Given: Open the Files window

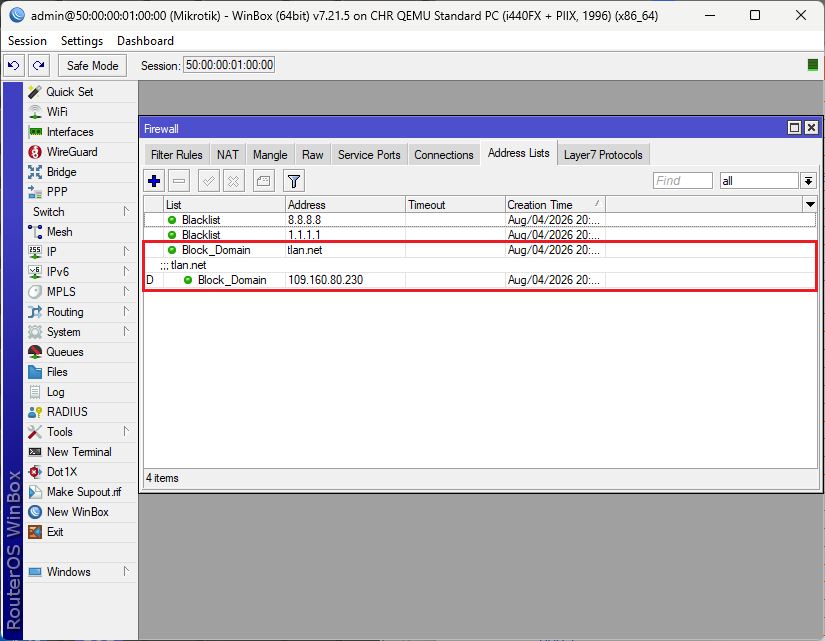Looking at the screenshot, I should pos(81,372).
